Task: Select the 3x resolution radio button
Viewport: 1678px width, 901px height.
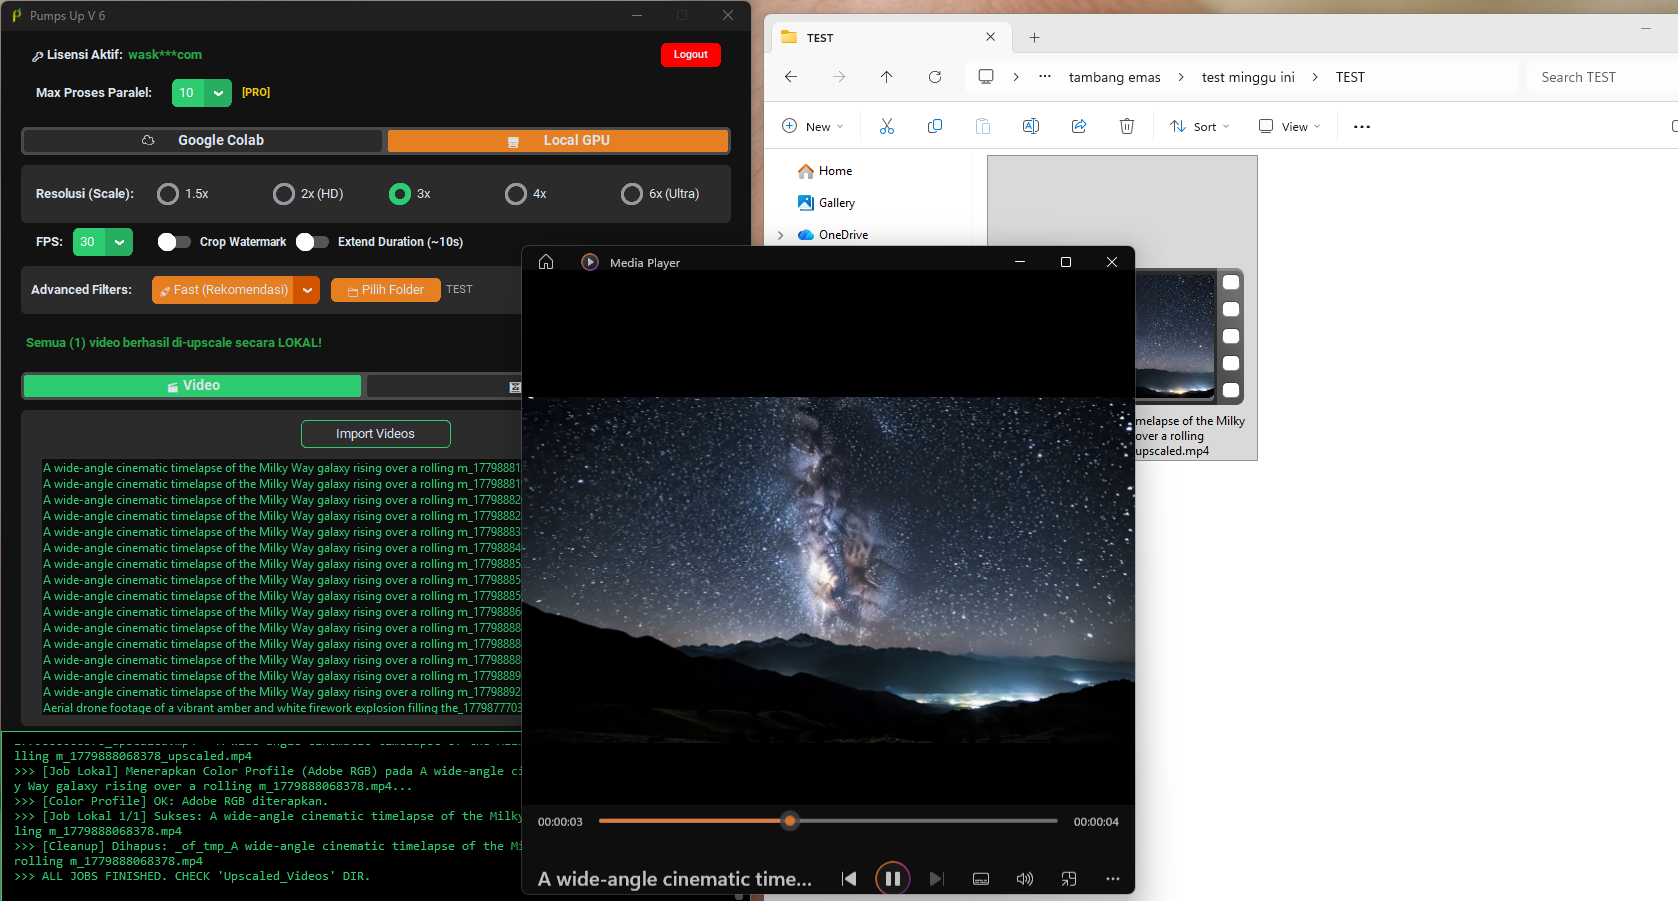Action: pyautogui.click(x=400, y=194)
